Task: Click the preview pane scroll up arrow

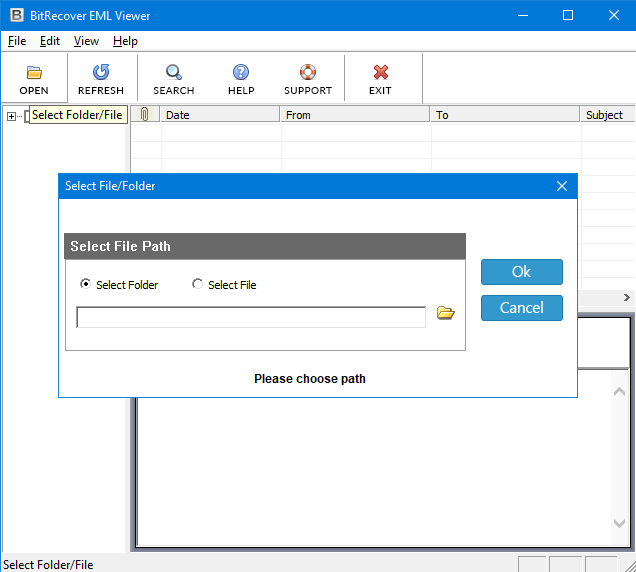Action: 619,392
